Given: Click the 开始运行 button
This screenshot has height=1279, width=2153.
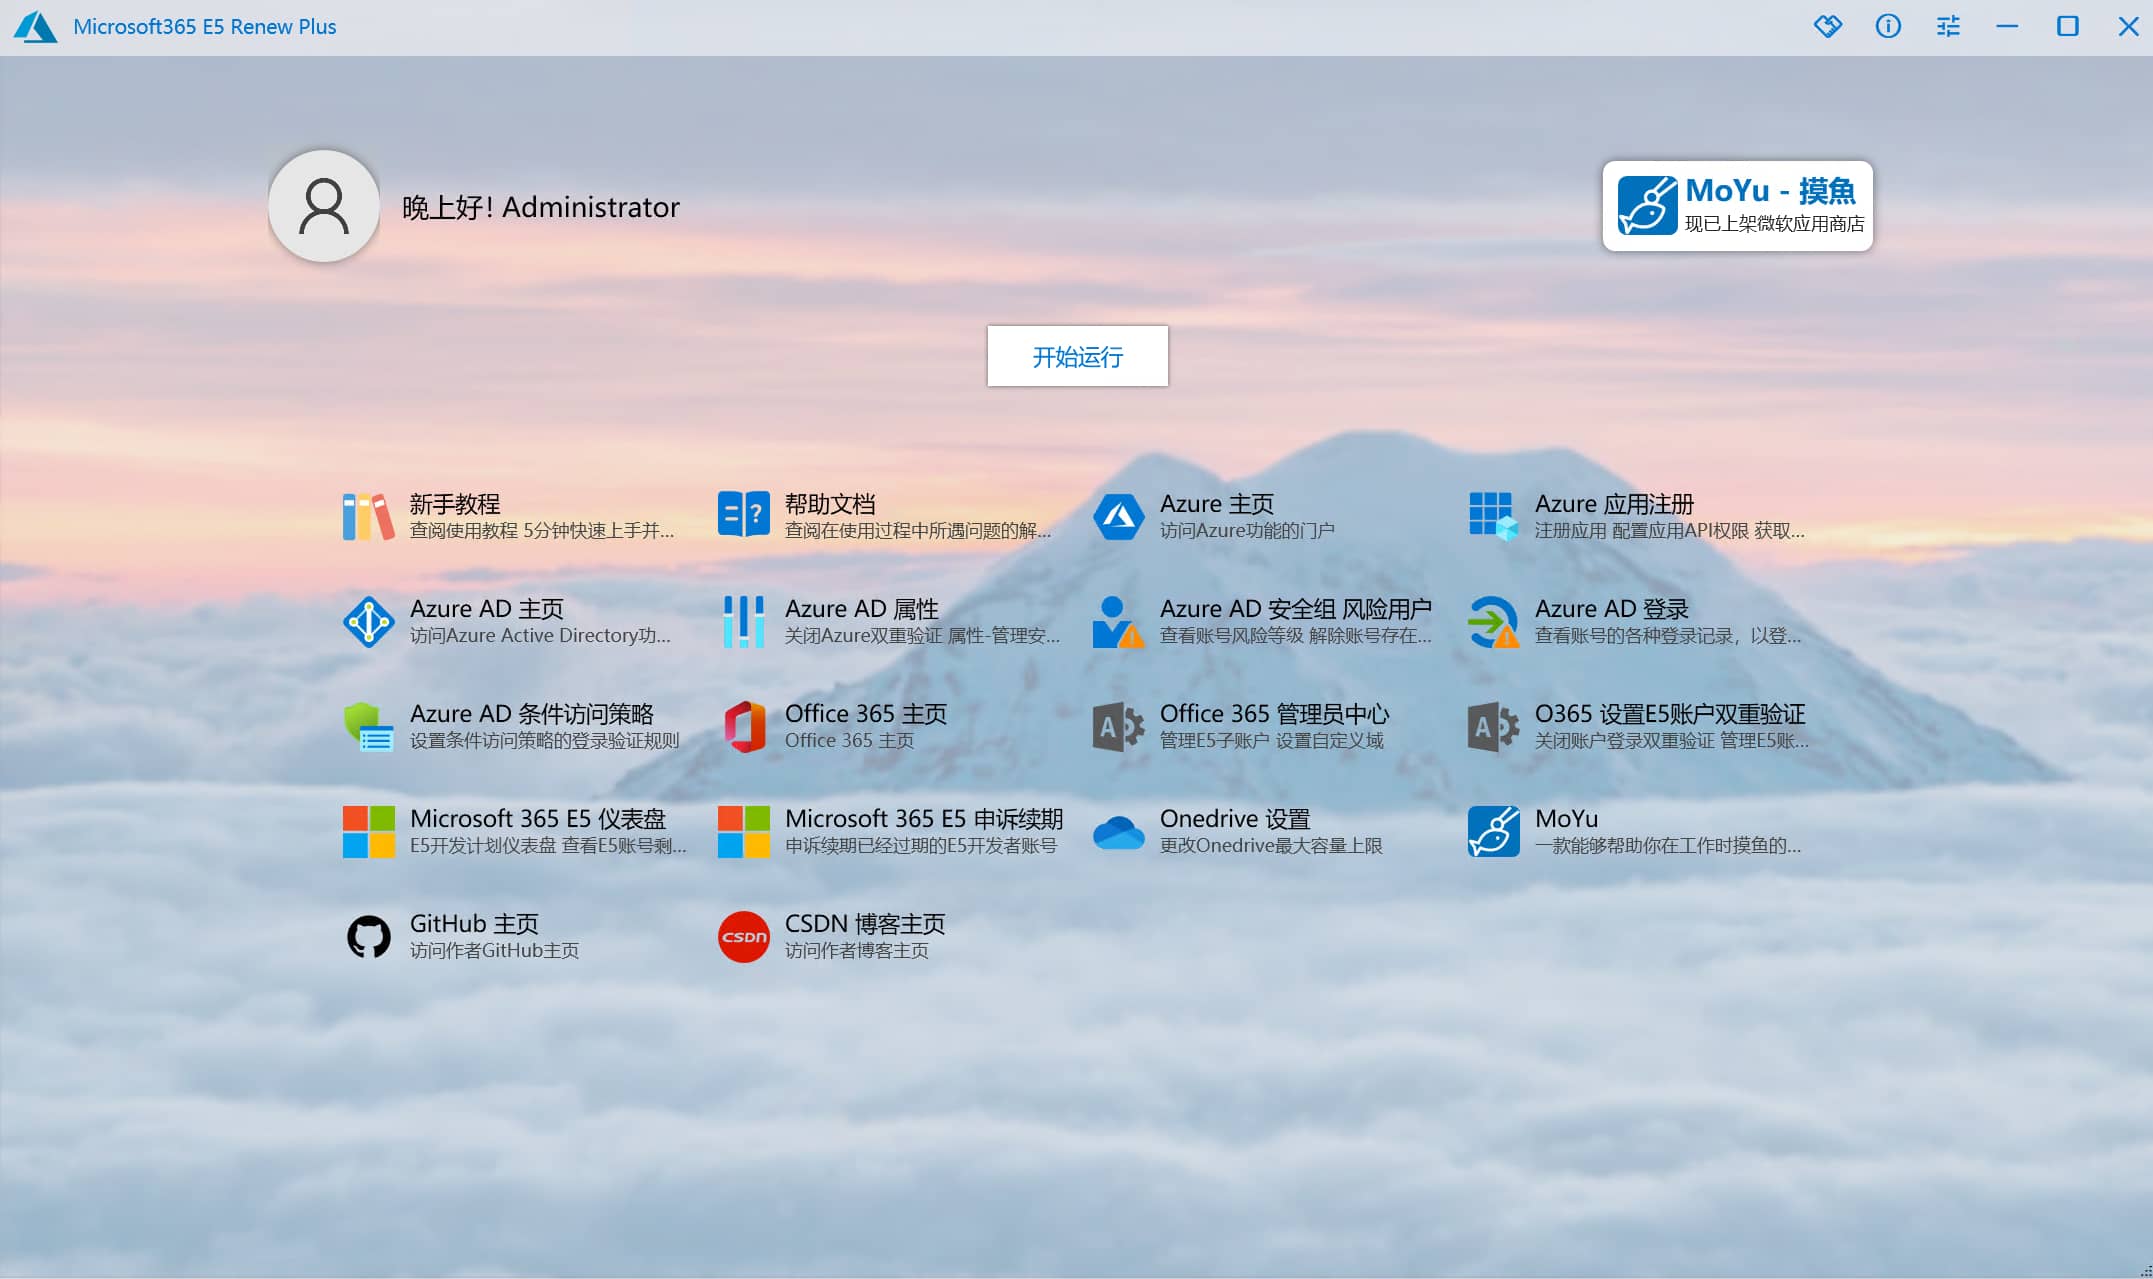Looking at the screenshot, I should [1077, 356].
